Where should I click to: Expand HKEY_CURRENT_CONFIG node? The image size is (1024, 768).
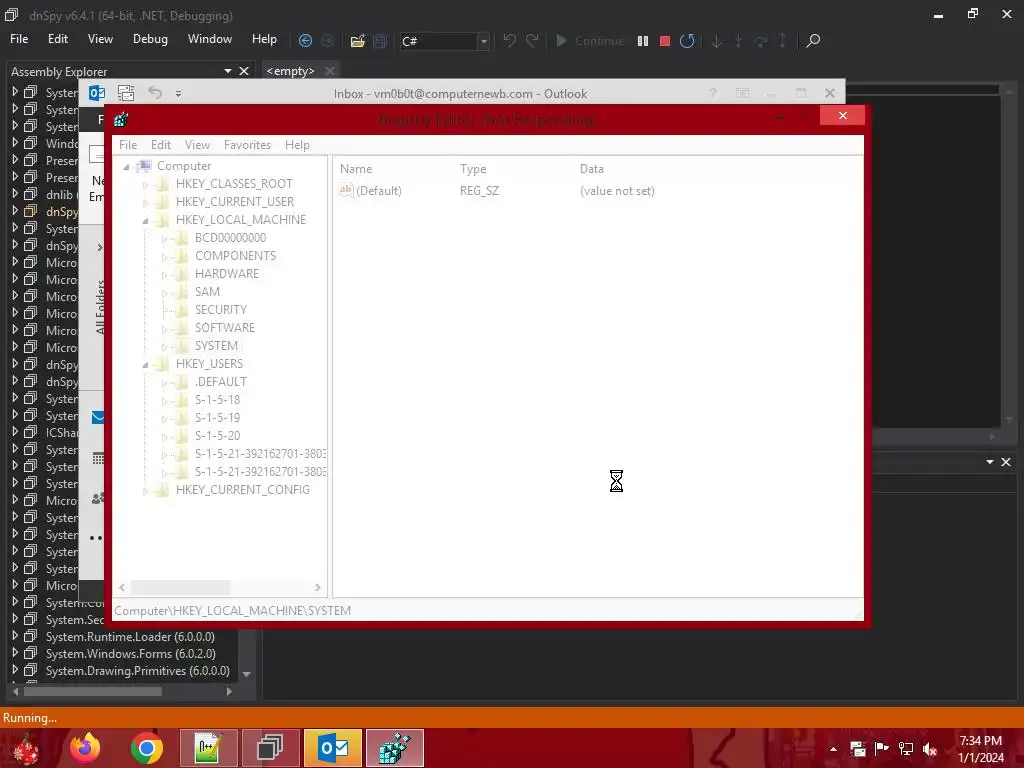[146, 490]
